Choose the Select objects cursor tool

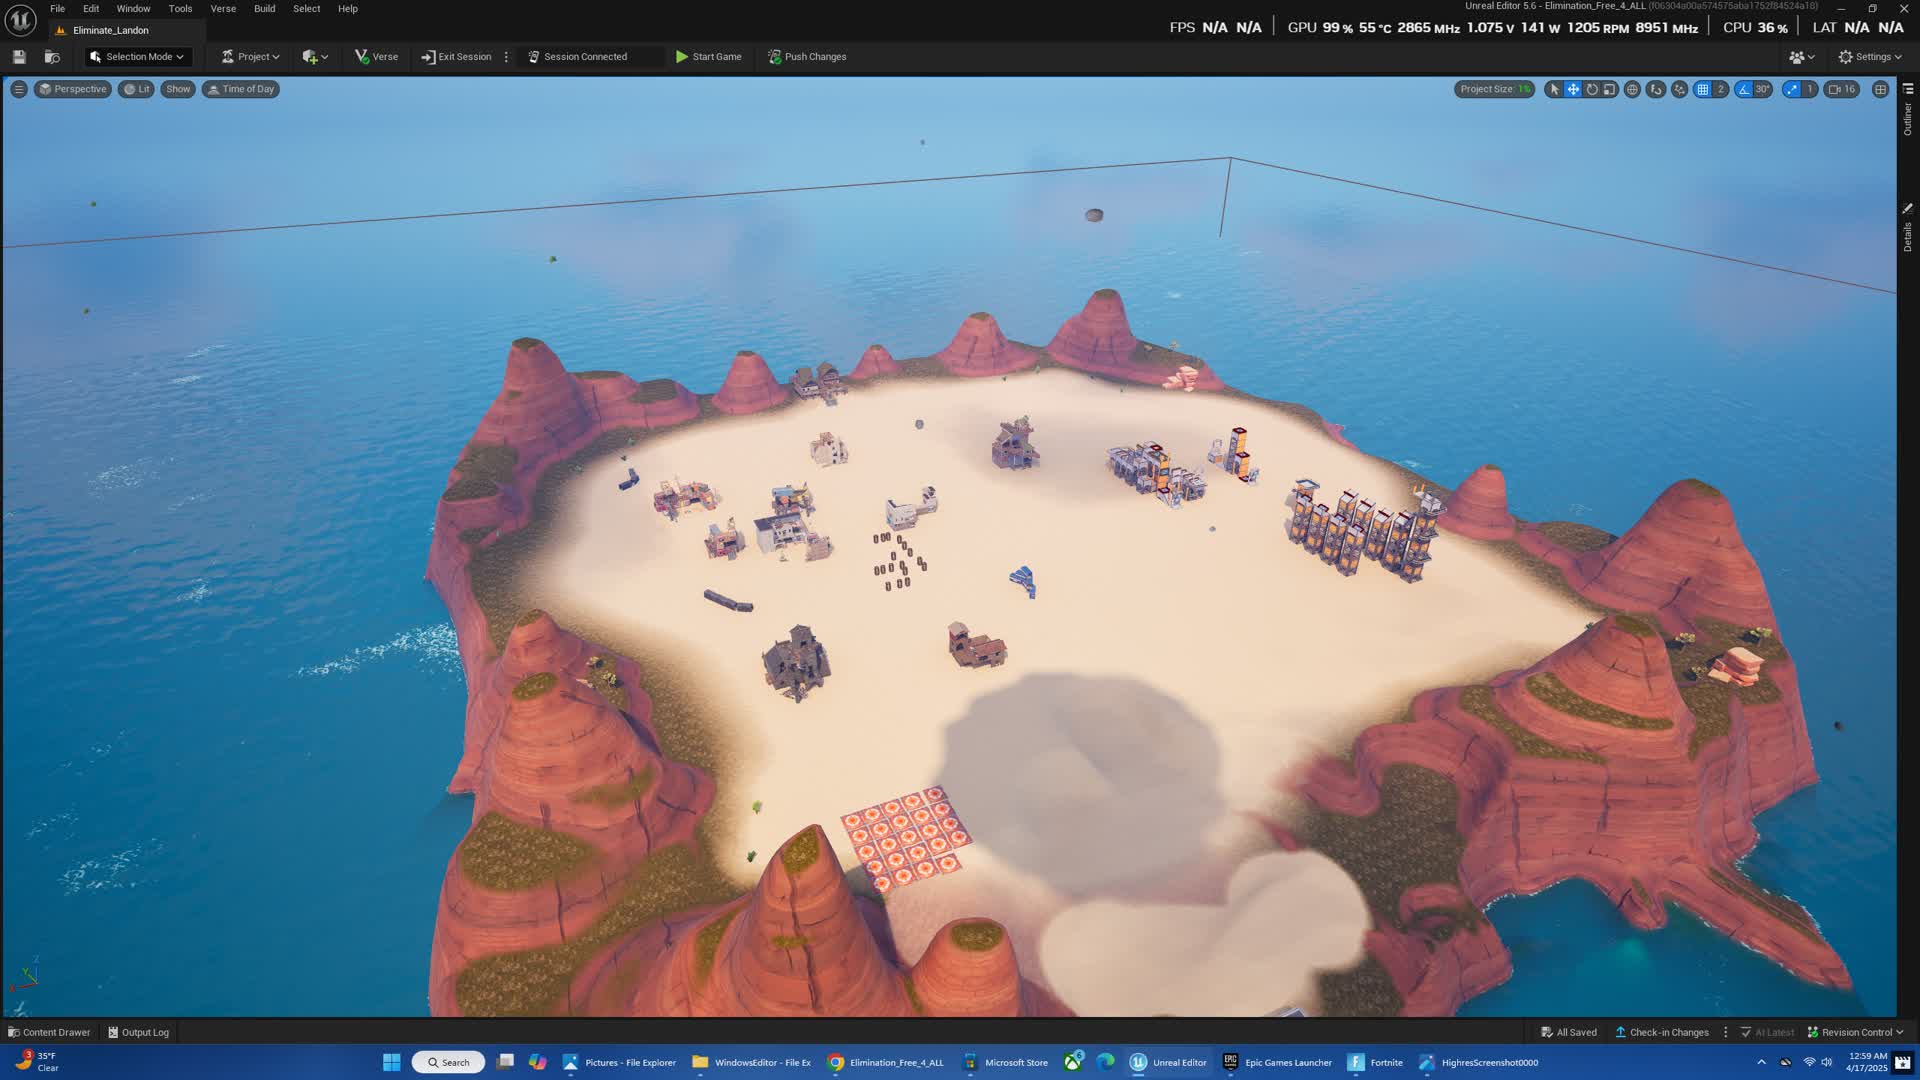(1553, 89)
